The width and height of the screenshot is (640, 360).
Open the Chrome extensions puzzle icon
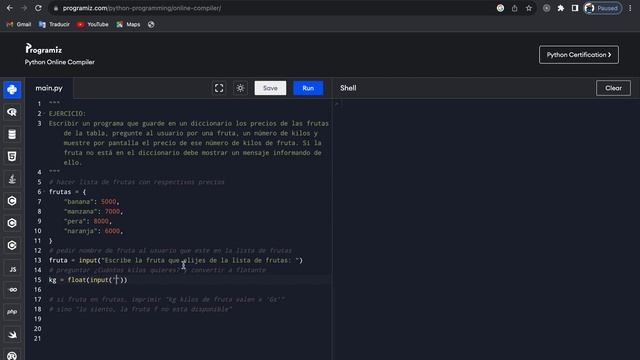coord(561,8)
